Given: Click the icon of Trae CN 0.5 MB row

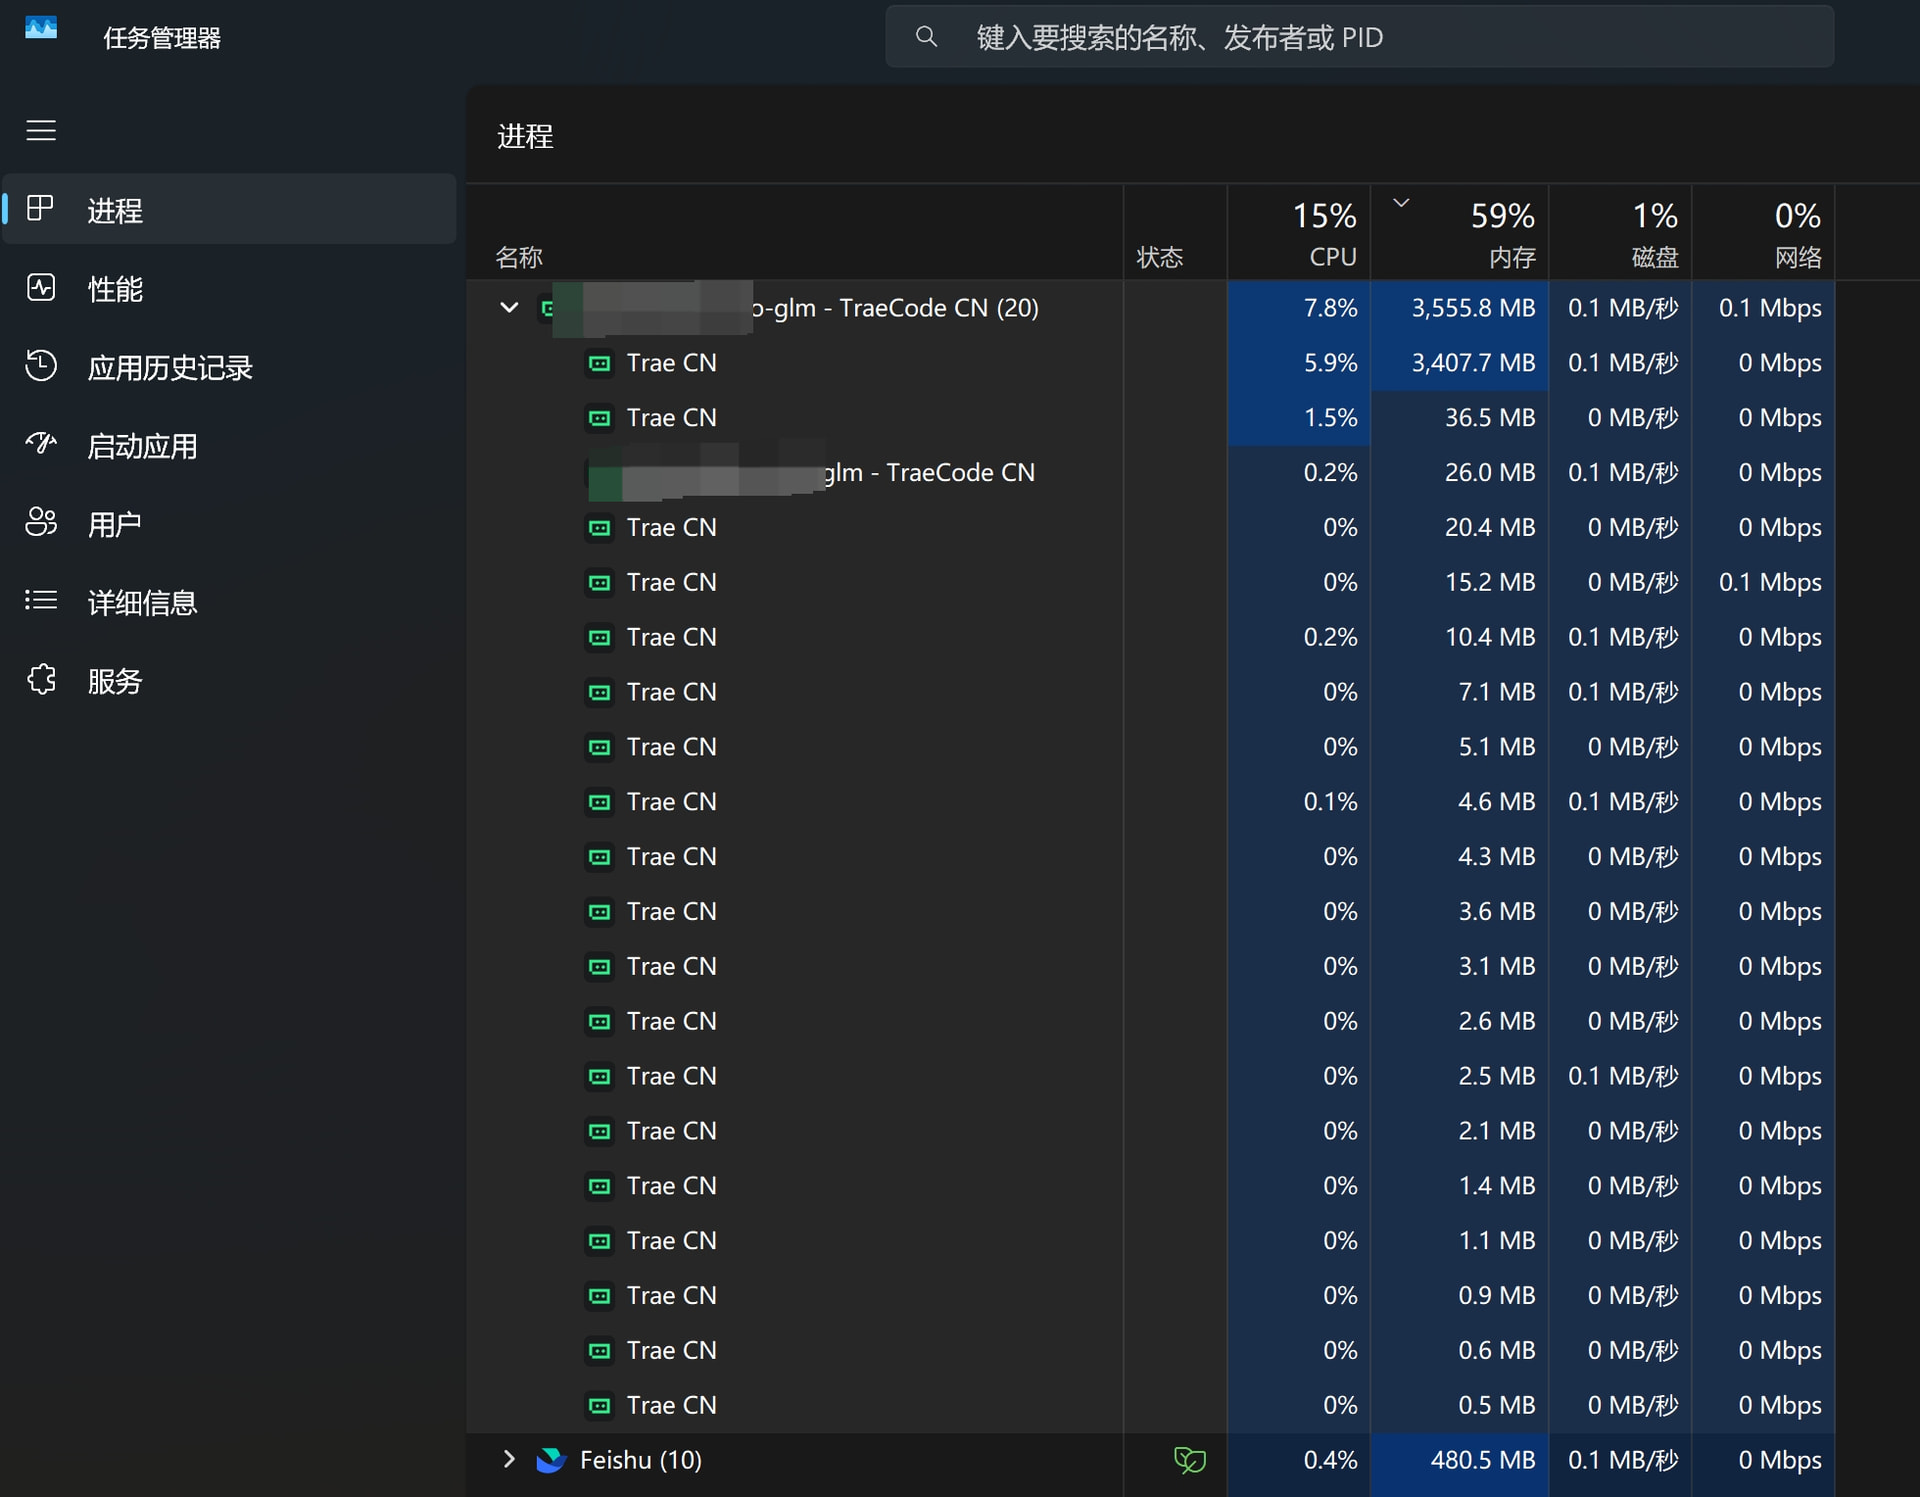Looking at the screenshot, I should (x=599, y=1406).
